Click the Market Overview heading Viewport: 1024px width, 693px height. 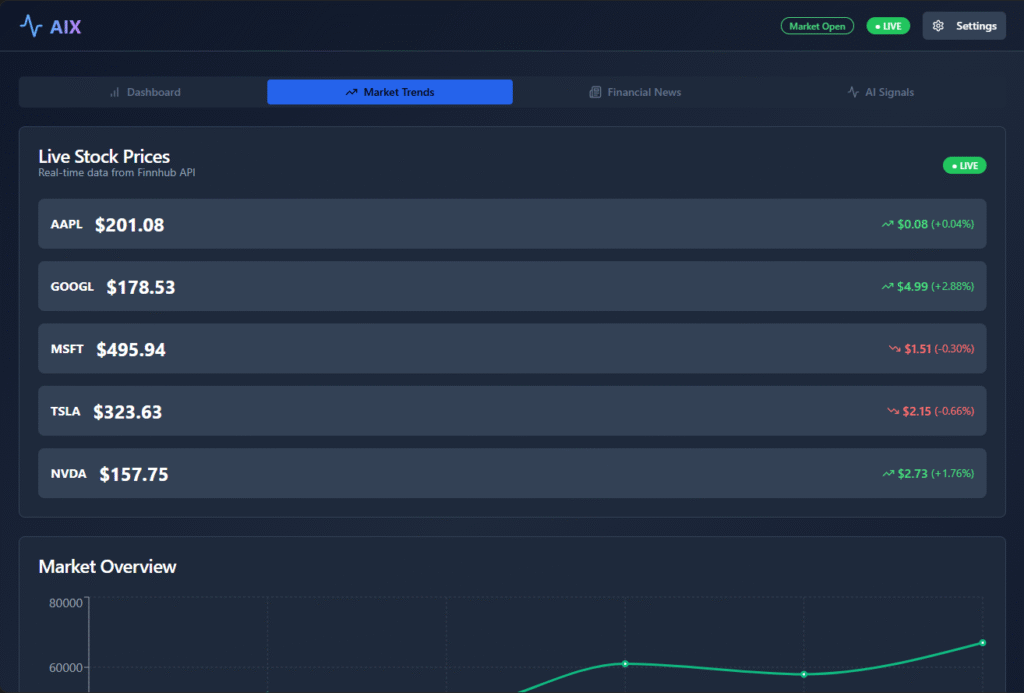[x=107, y=566]
